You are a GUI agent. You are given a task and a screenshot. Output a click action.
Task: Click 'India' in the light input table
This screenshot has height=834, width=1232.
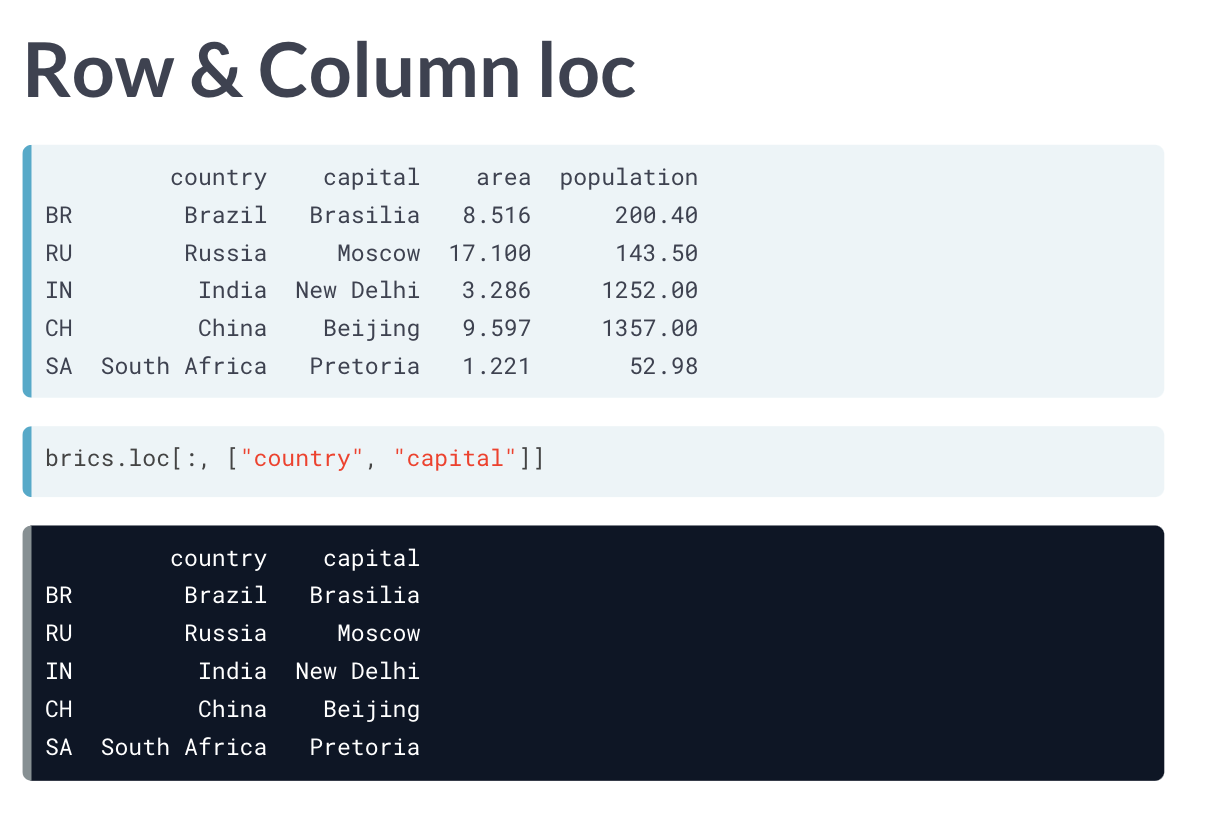233,291
